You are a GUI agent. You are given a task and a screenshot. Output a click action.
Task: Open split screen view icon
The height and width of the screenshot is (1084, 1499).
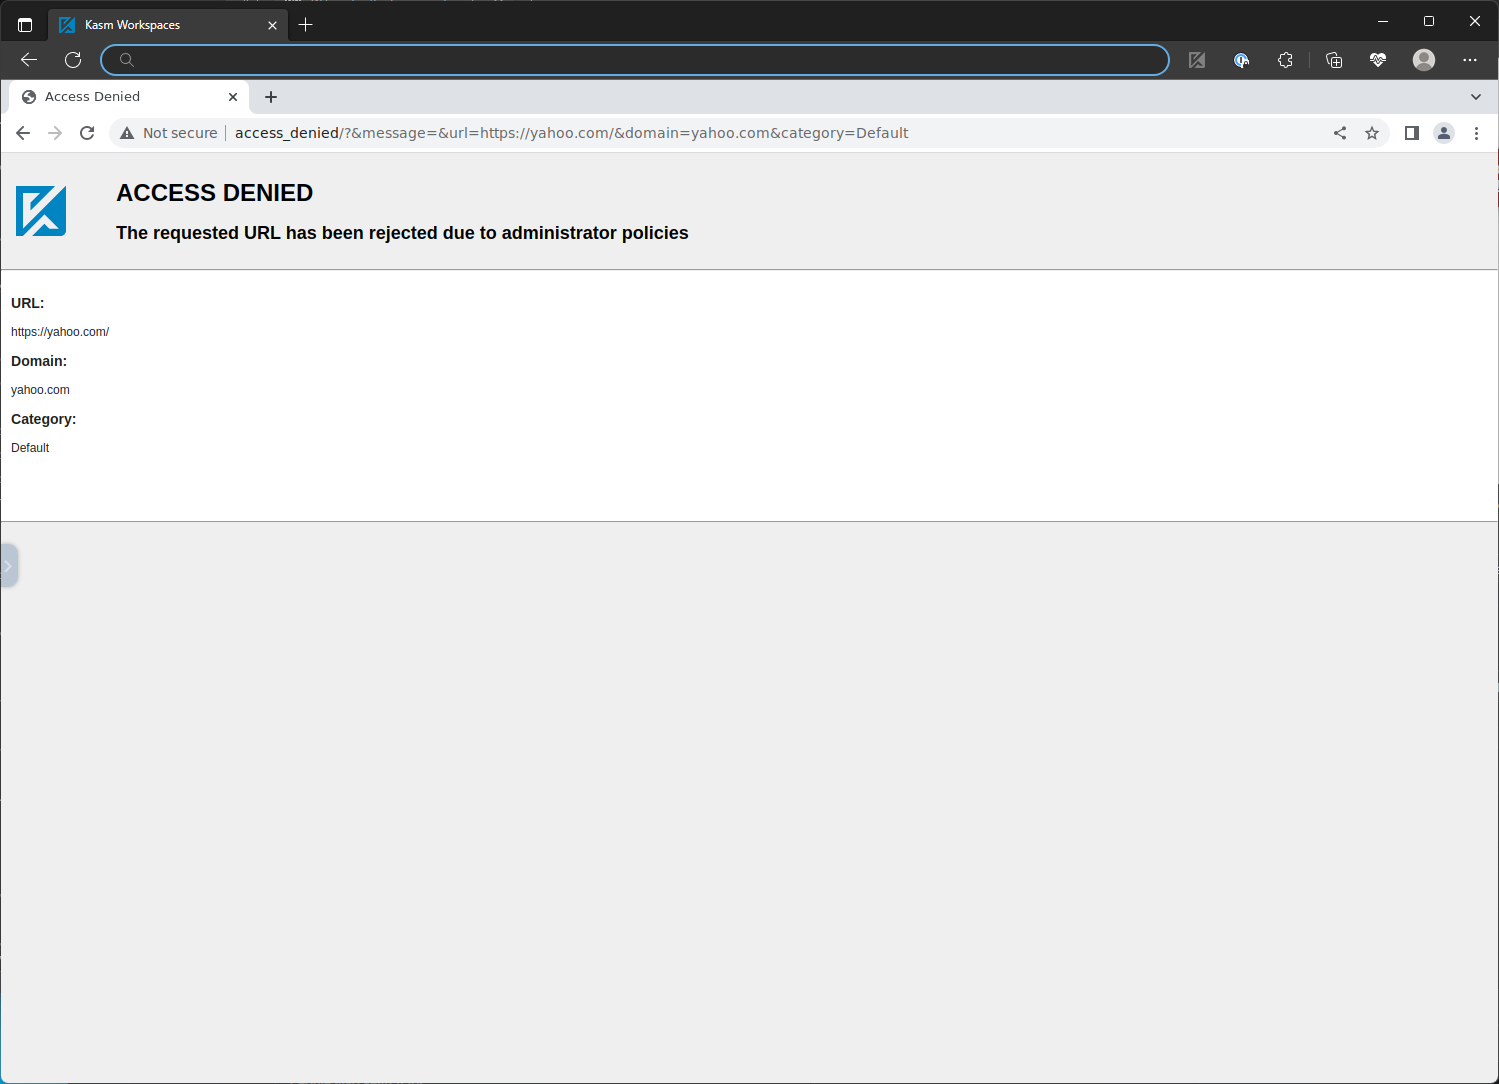(1411, 132)
